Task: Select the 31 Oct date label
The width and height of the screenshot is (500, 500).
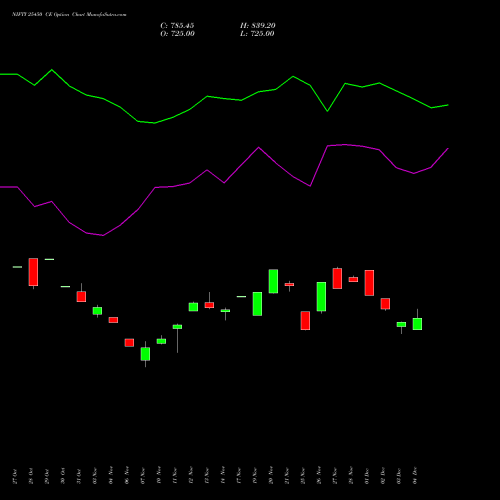Action: 79,476
